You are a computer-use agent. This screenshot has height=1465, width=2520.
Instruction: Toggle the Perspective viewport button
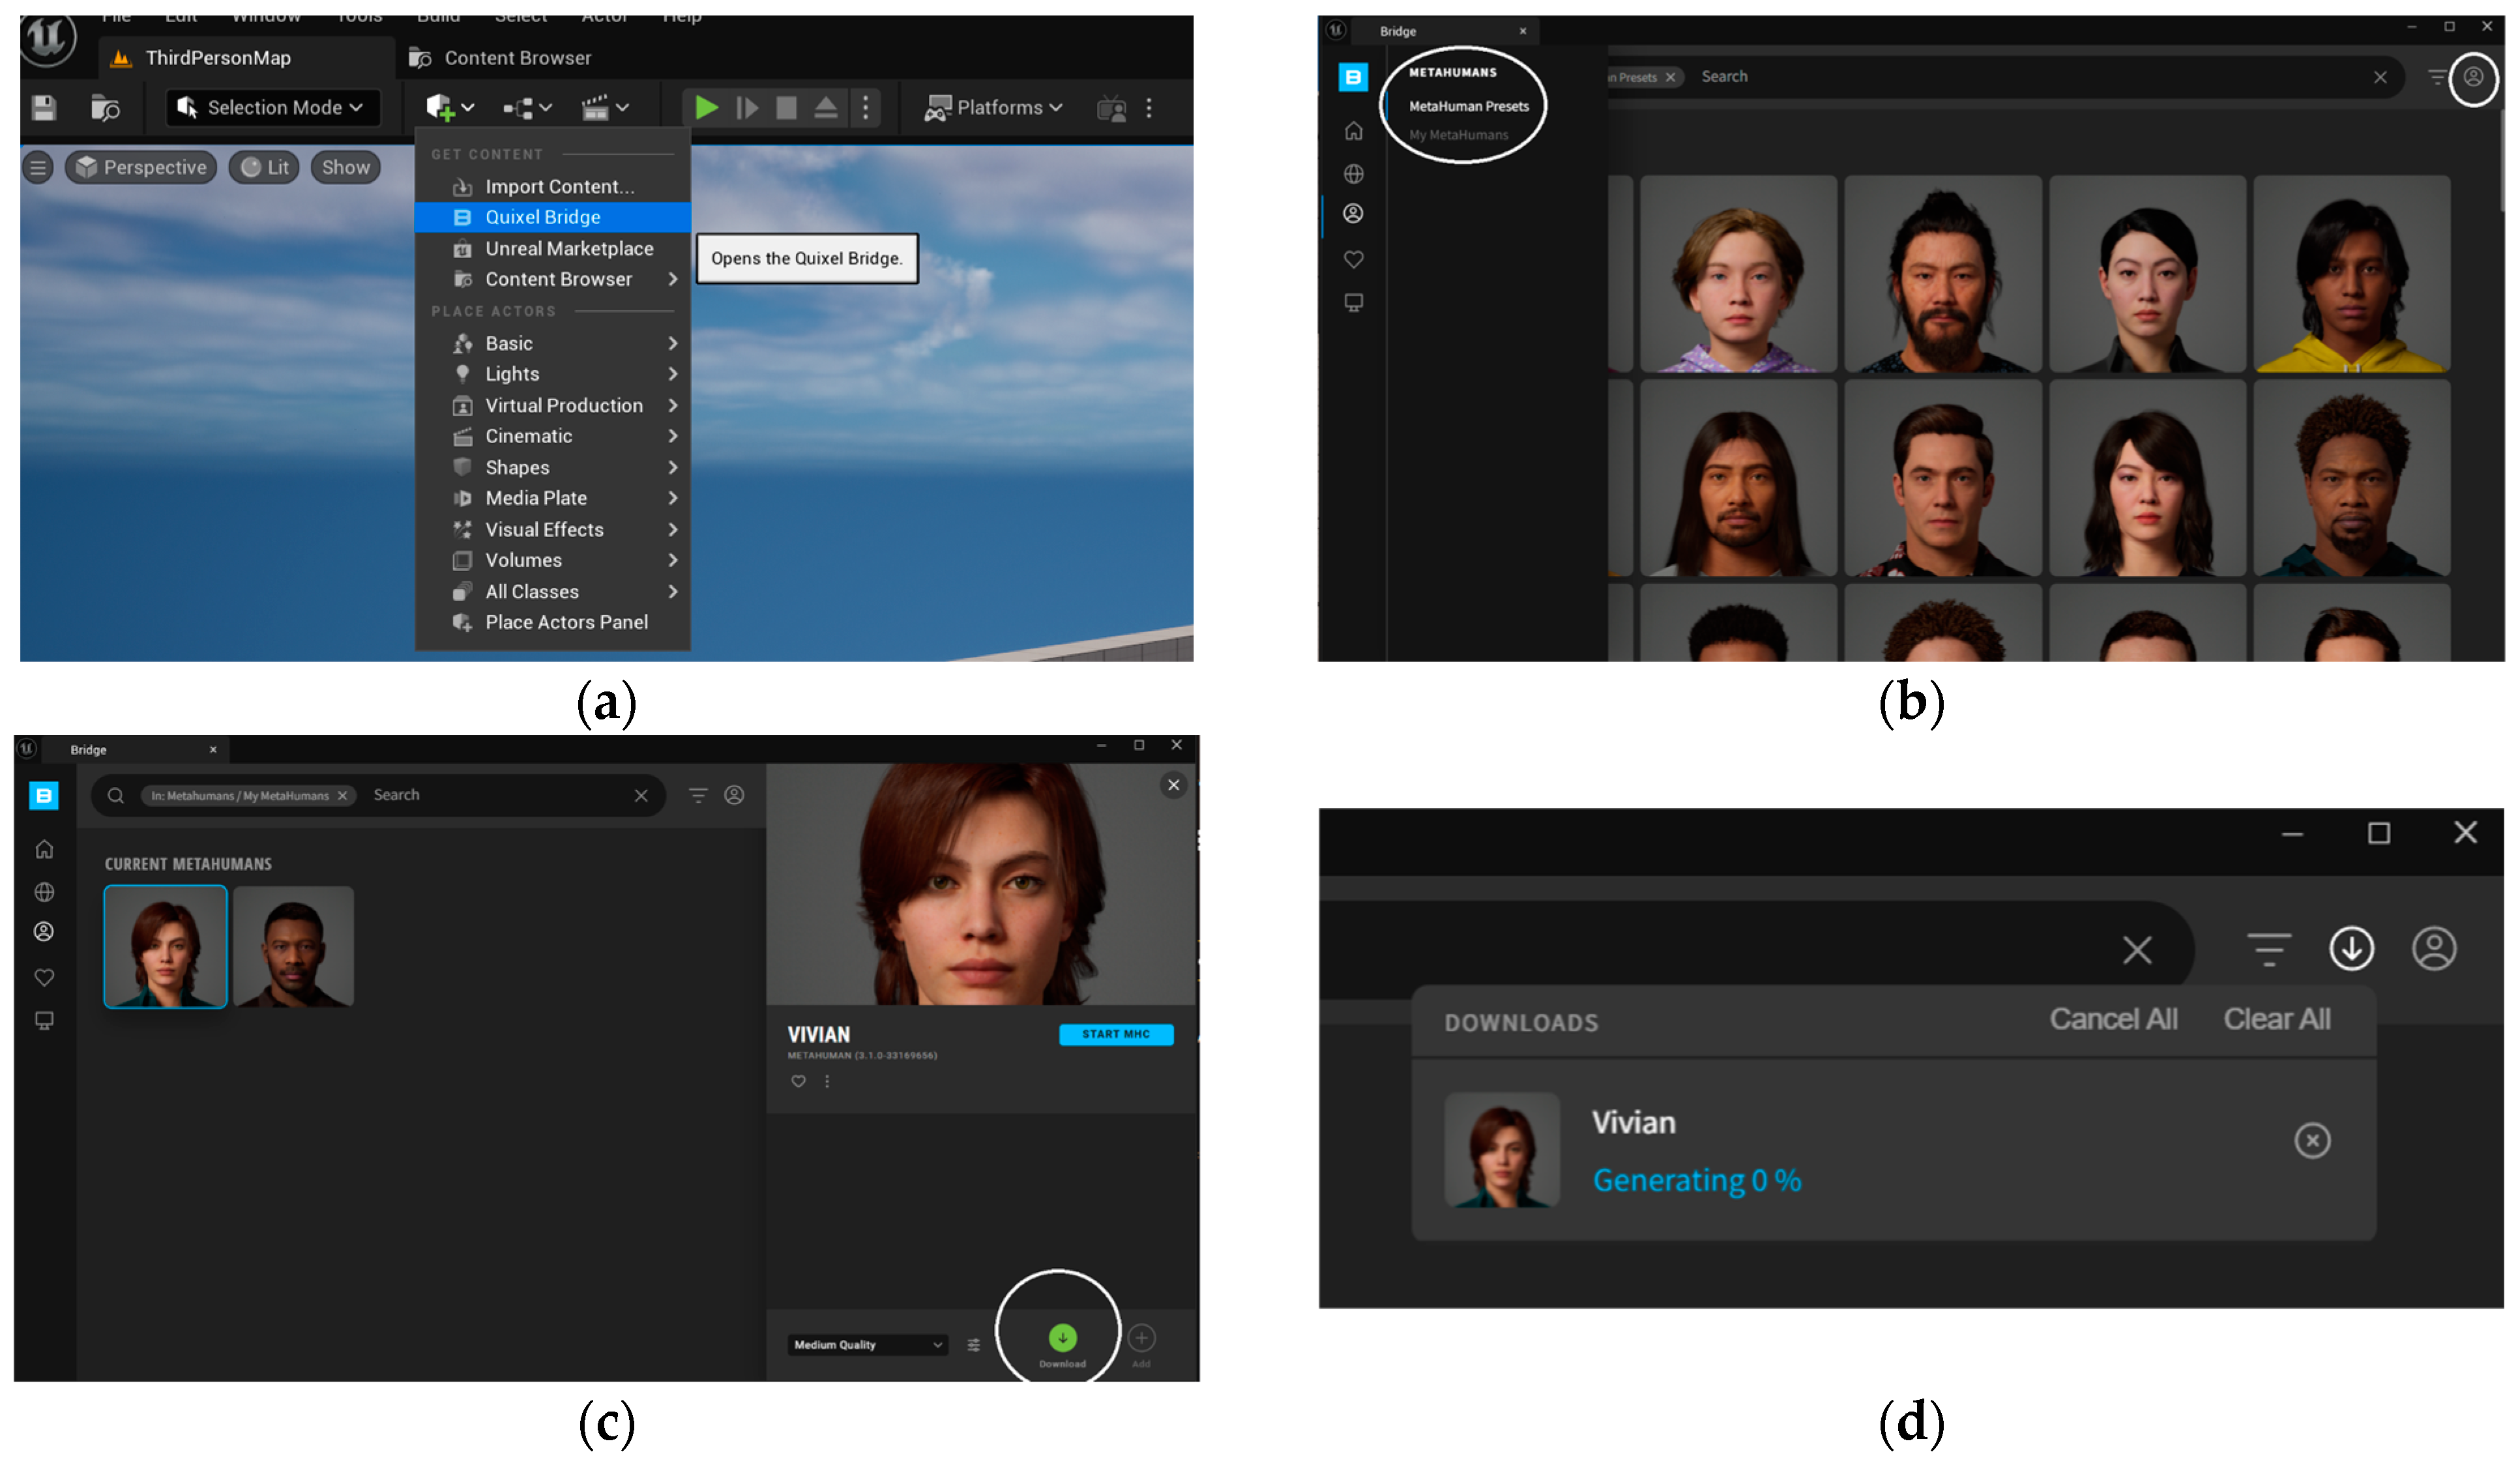141,167
